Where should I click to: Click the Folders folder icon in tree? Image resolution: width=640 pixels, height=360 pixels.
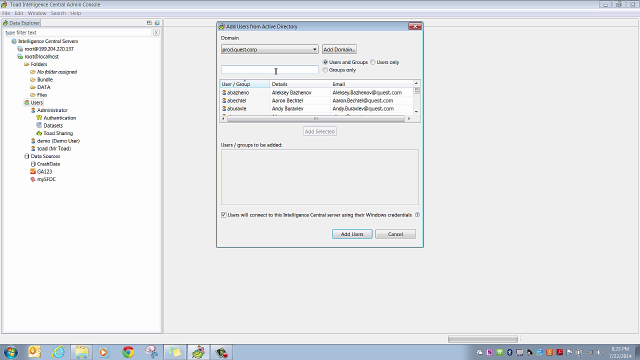coord(27,64)
